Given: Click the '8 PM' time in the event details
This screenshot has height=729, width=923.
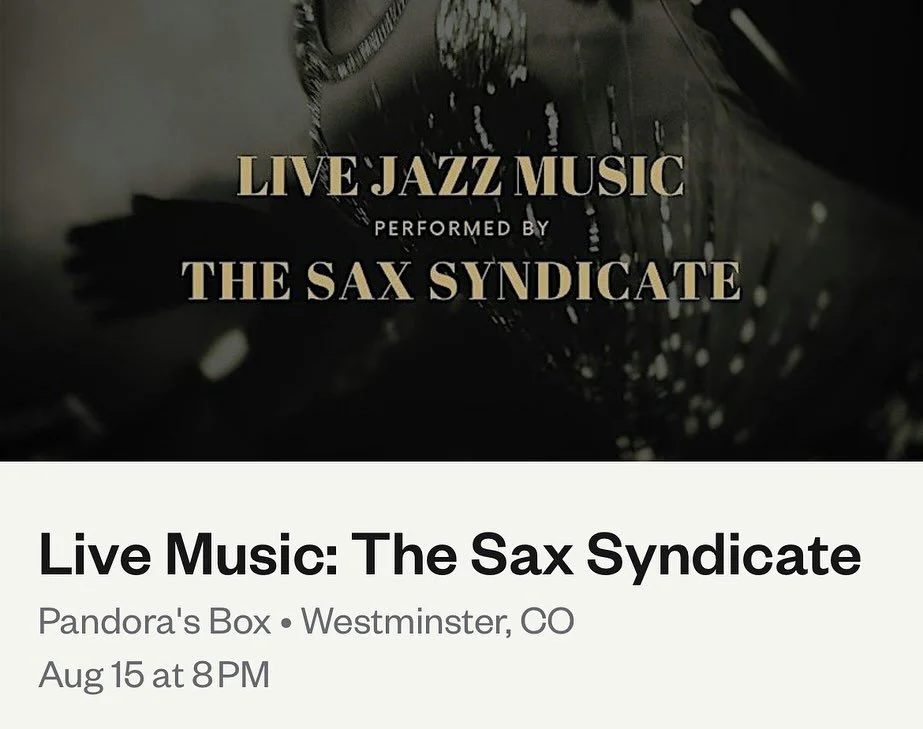Looking at the screenshot, I should pyautogui.click(x=231, y=675).
